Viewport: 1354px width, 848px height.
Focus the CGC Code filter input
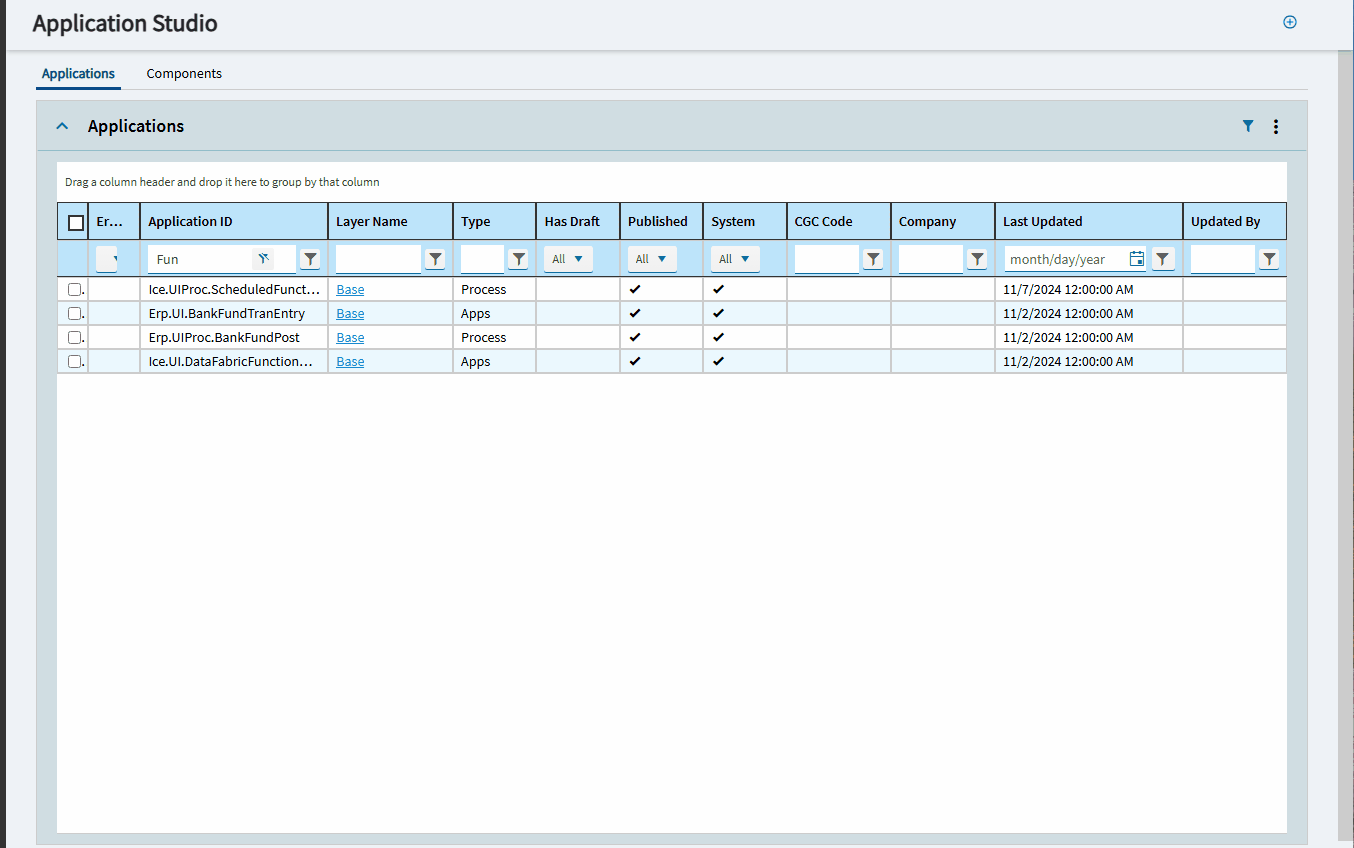point(826,259)
